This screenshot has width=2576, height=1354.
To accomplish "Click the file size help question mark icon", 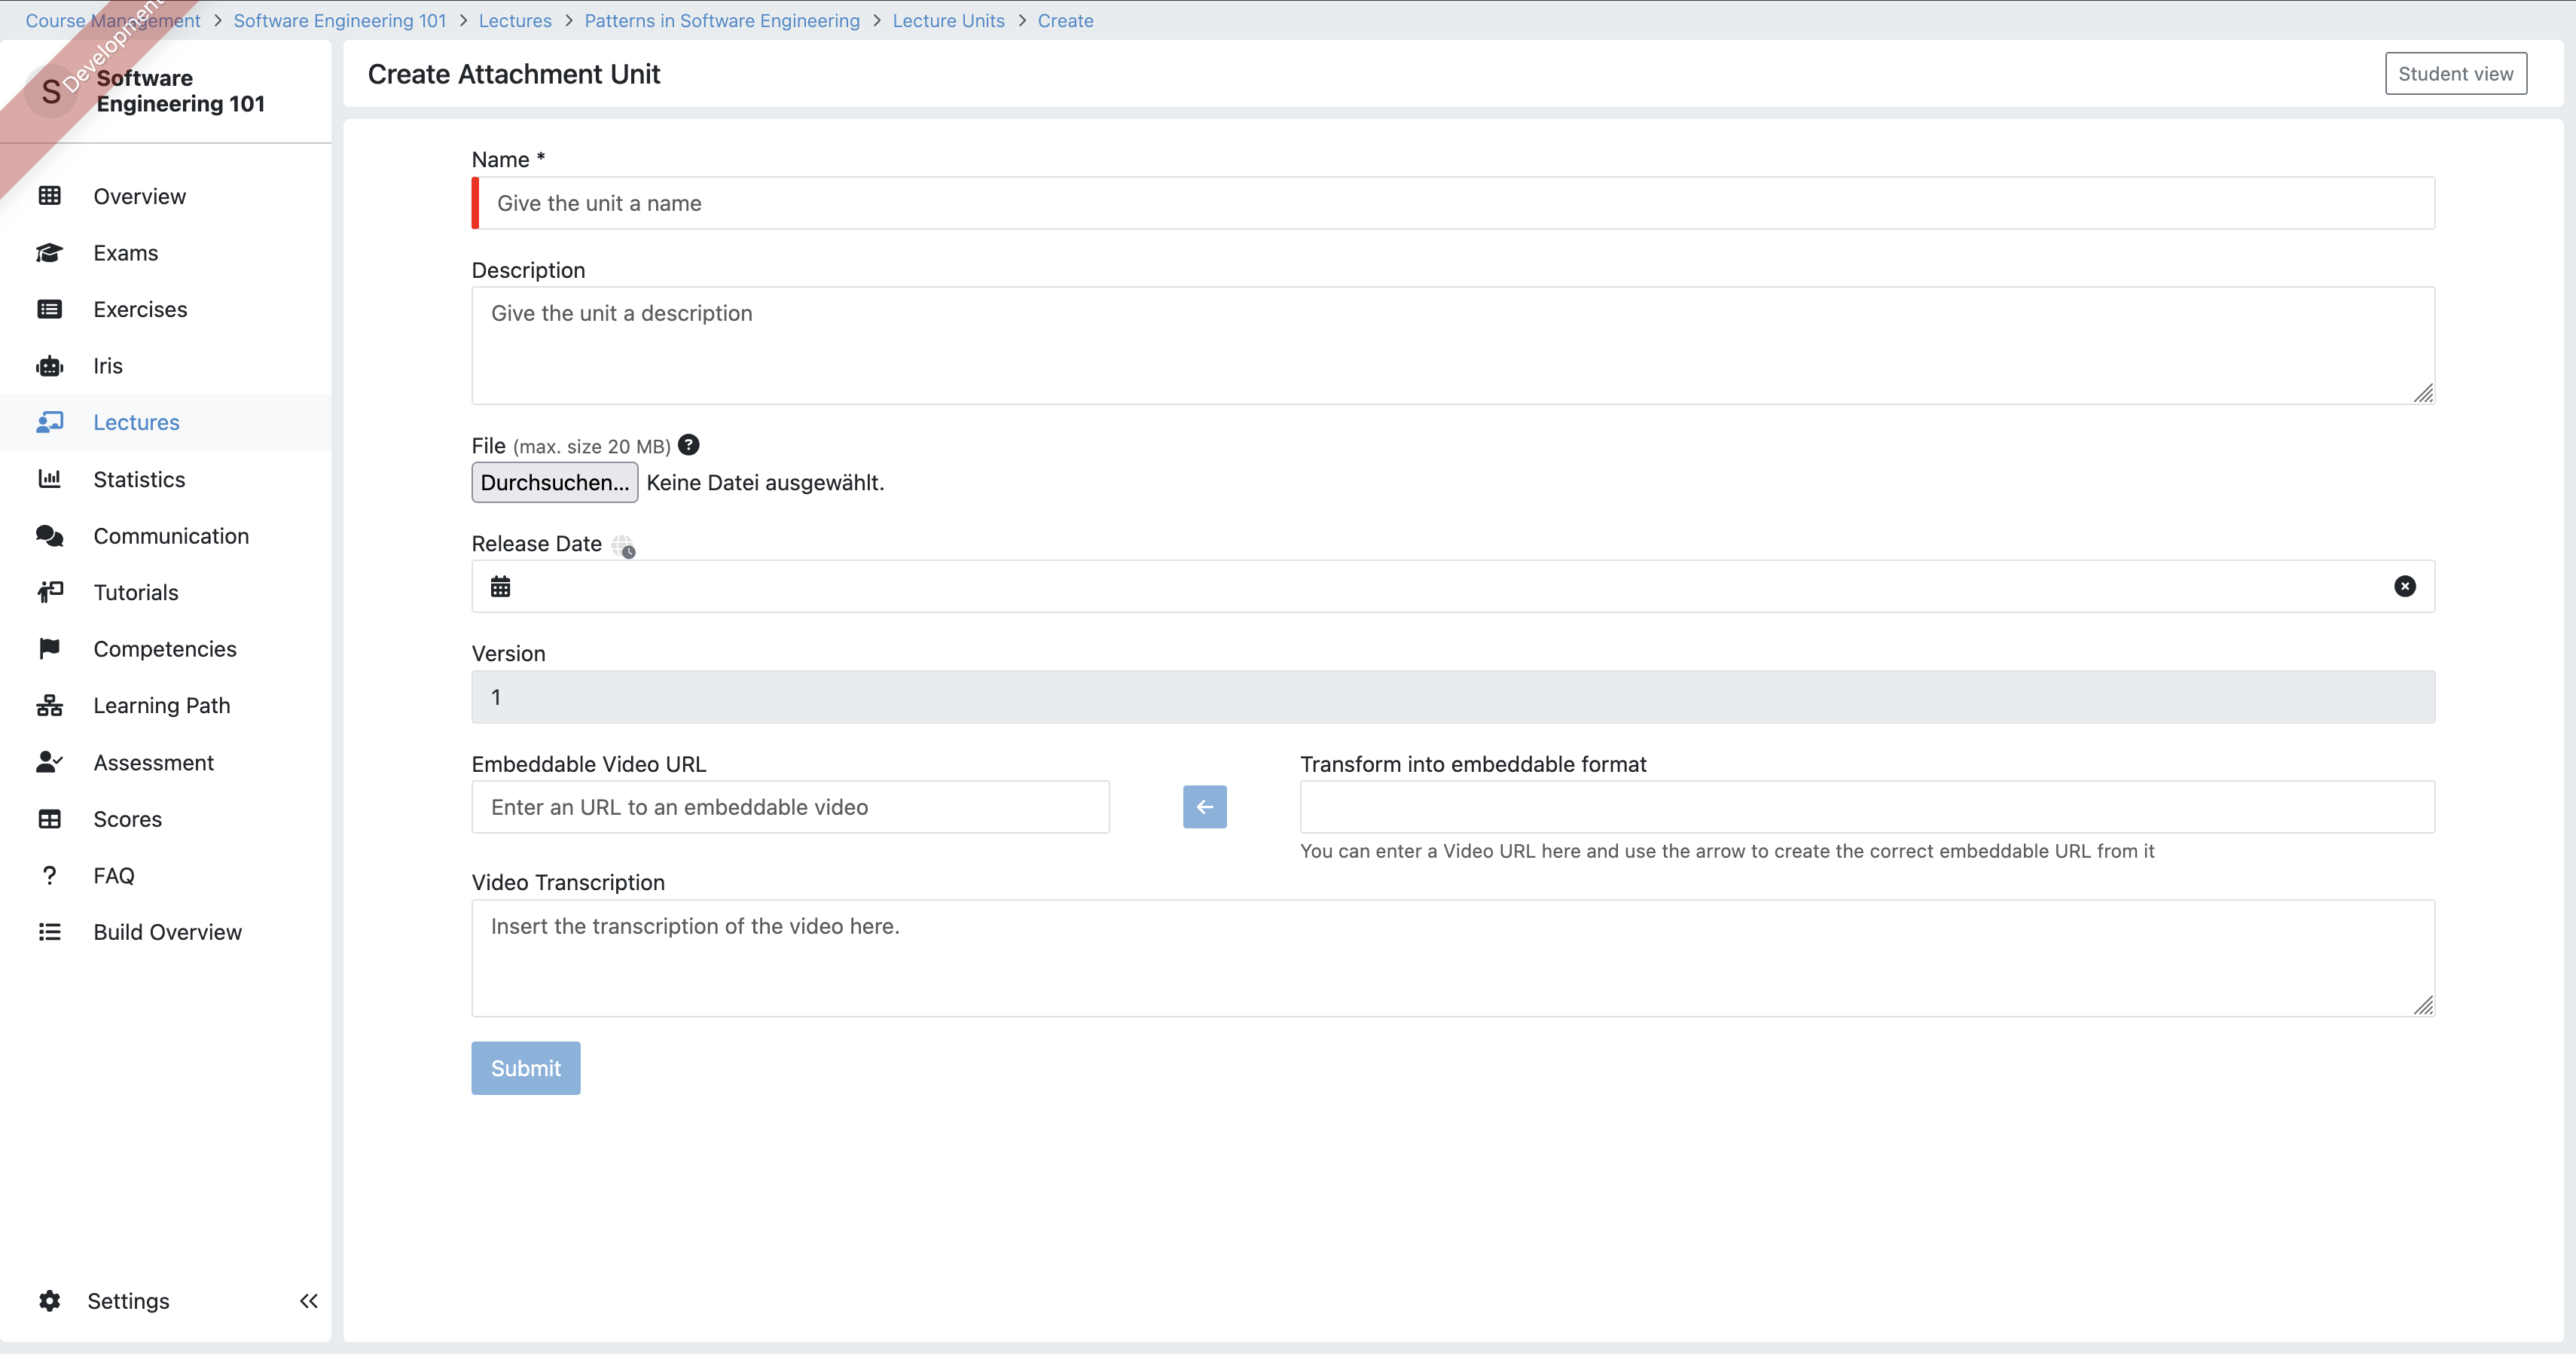I will tap(688, 444).
